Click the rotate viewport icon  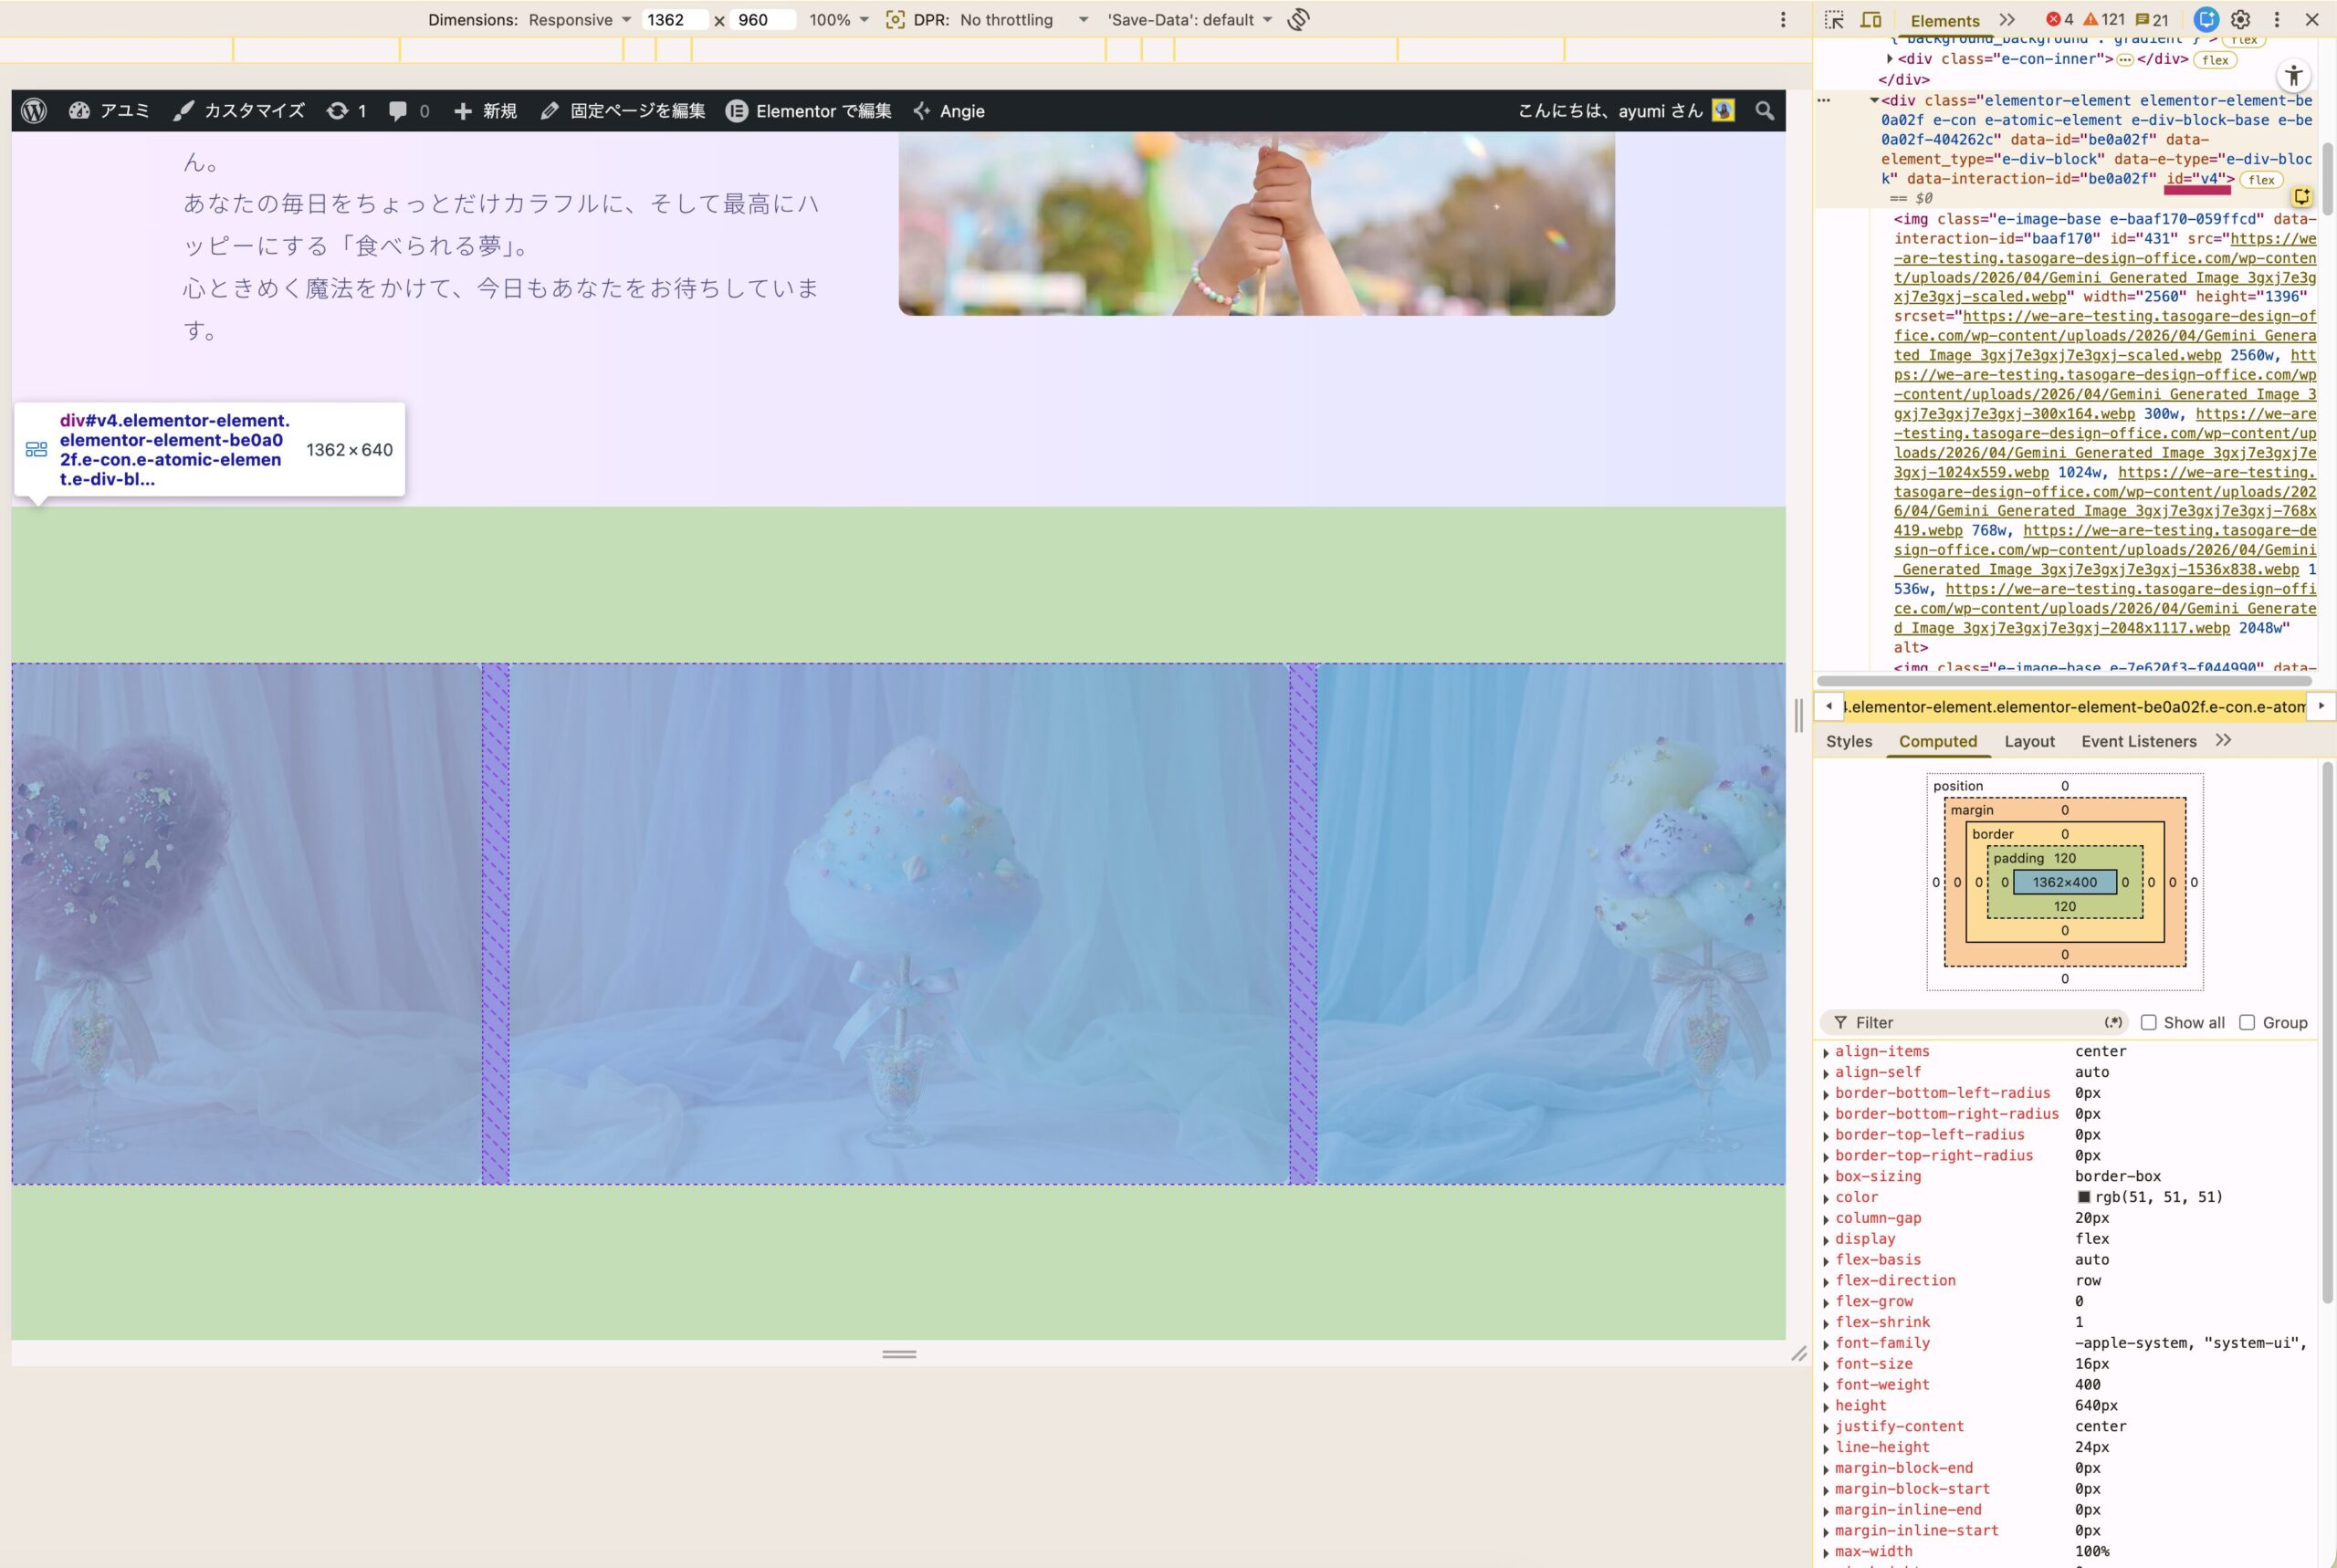(x=1297, y=19)
